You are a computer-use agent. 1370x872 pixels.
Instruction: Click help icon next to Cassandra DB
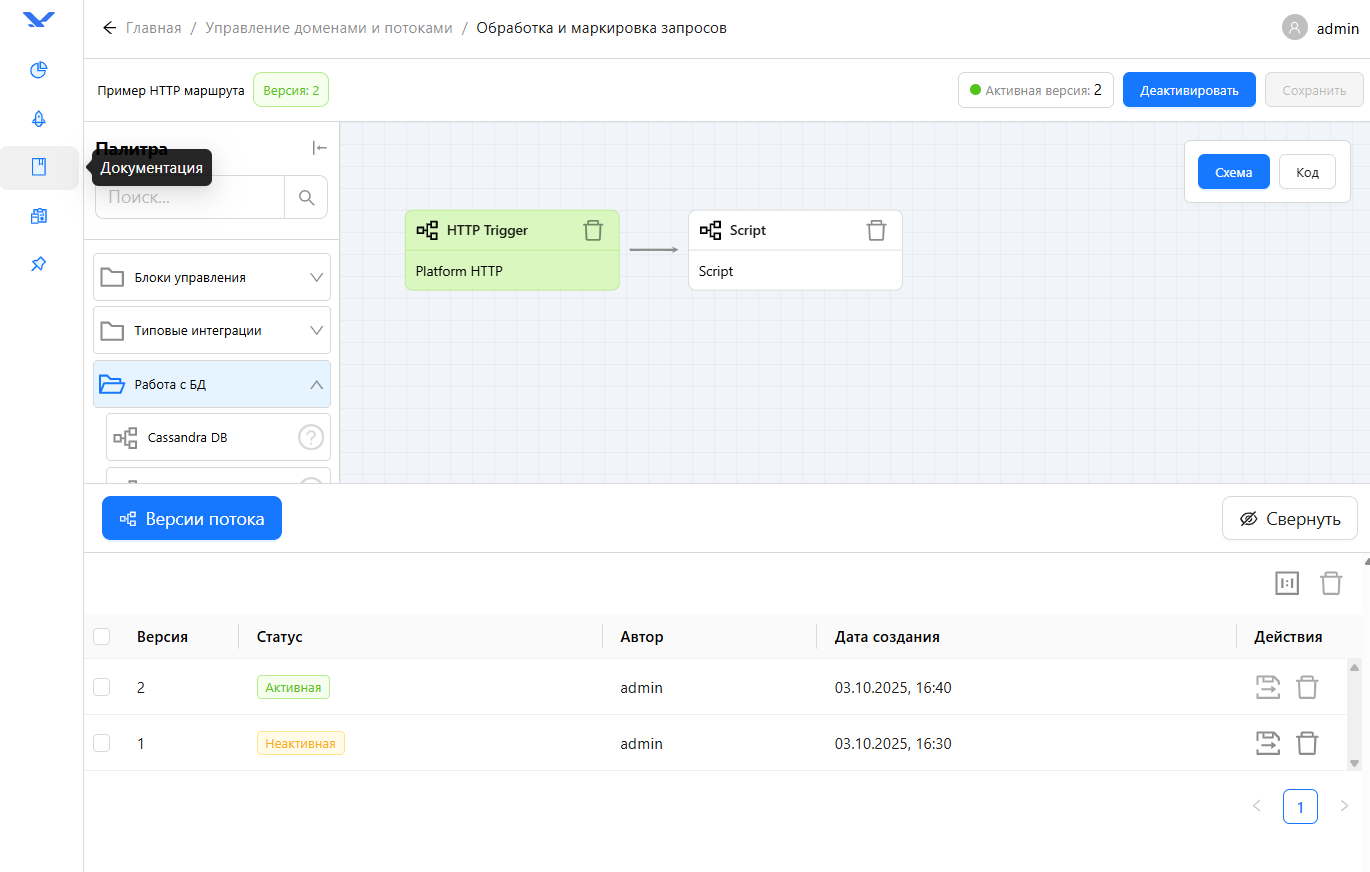coord(312,437)
